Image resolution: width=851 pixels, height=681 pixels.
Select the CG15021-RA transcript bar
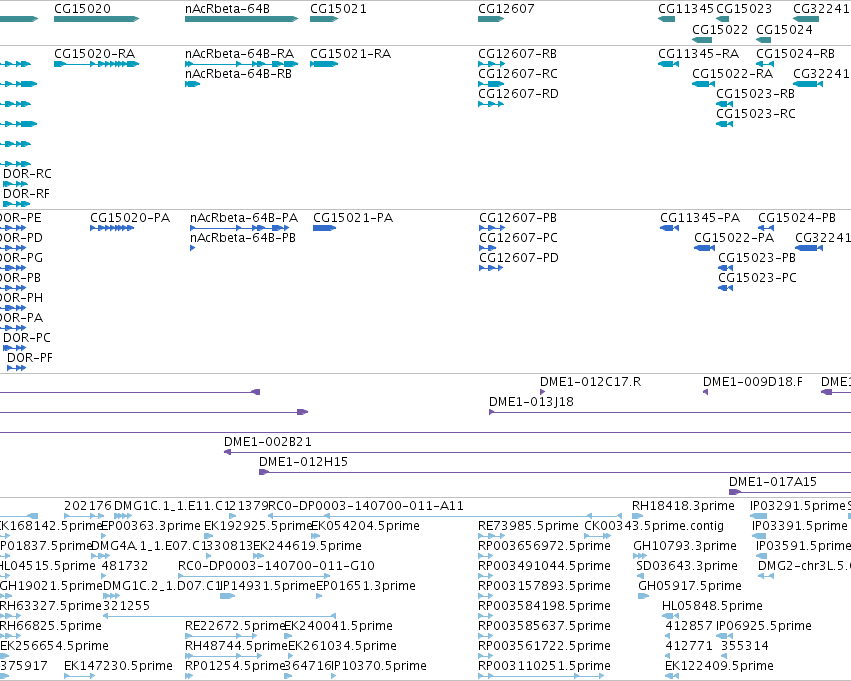tap(324, 64)
